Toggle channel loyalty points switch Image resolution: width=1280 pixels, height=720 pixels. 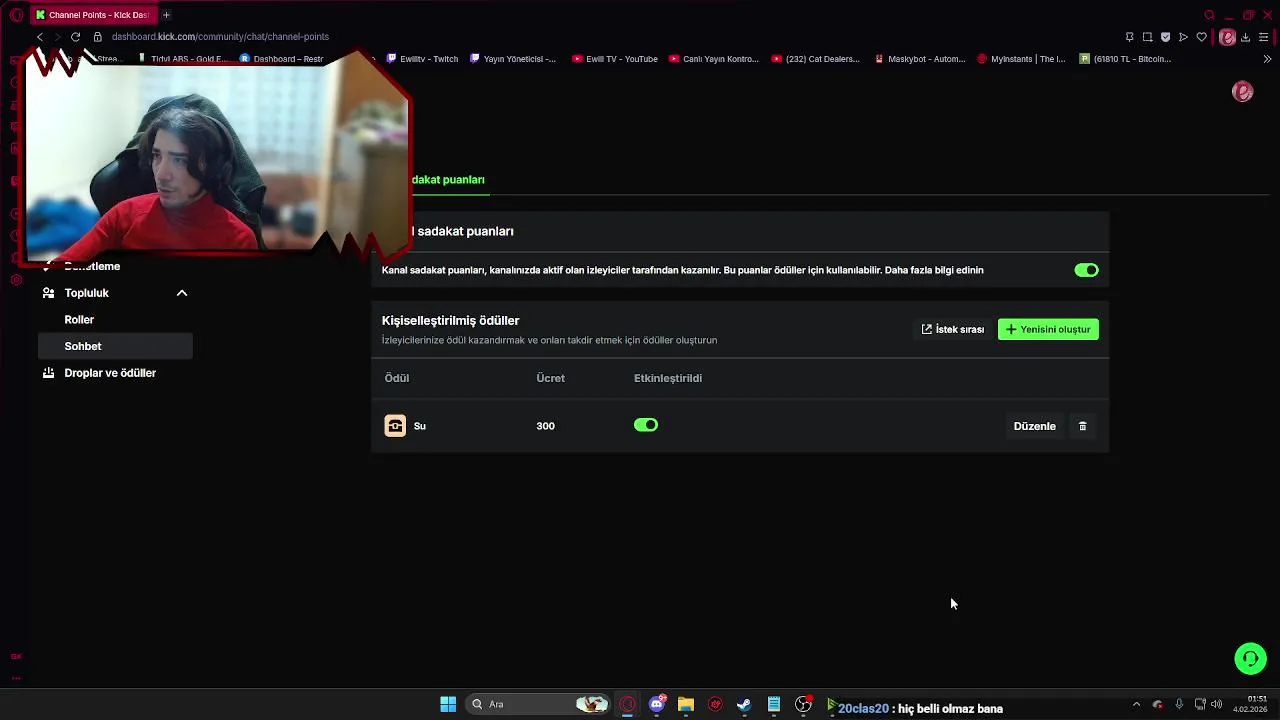tap(1086, 270)
